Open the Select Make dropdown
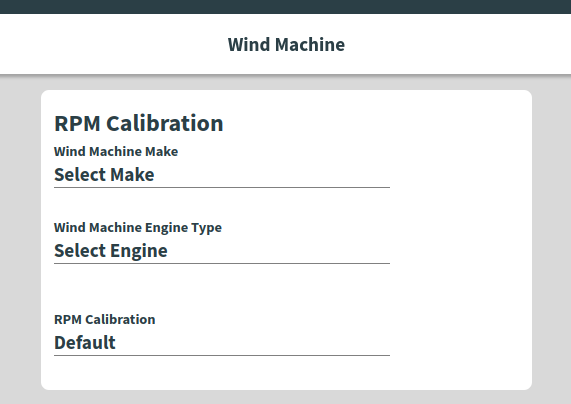The width and height of the screenshot is (571, 404). tap(222, 175)
